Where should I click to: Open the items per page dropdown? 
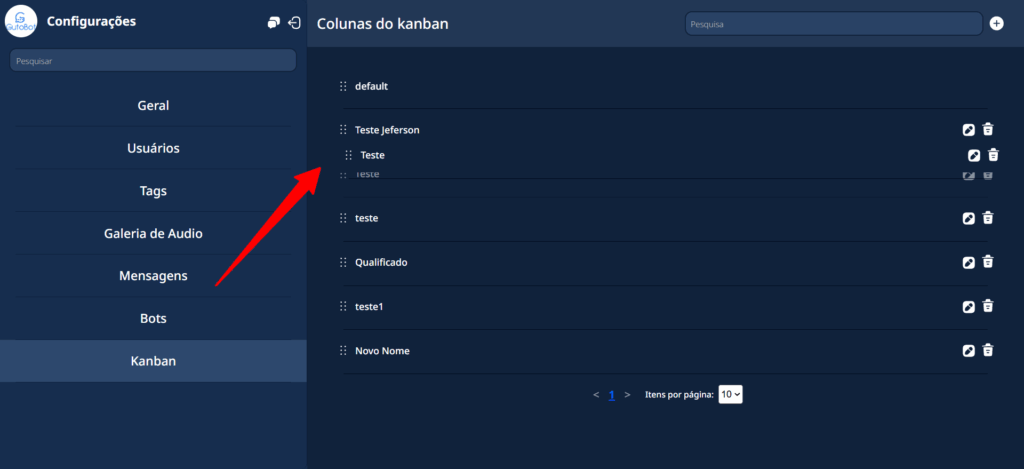tap(730, 395)
